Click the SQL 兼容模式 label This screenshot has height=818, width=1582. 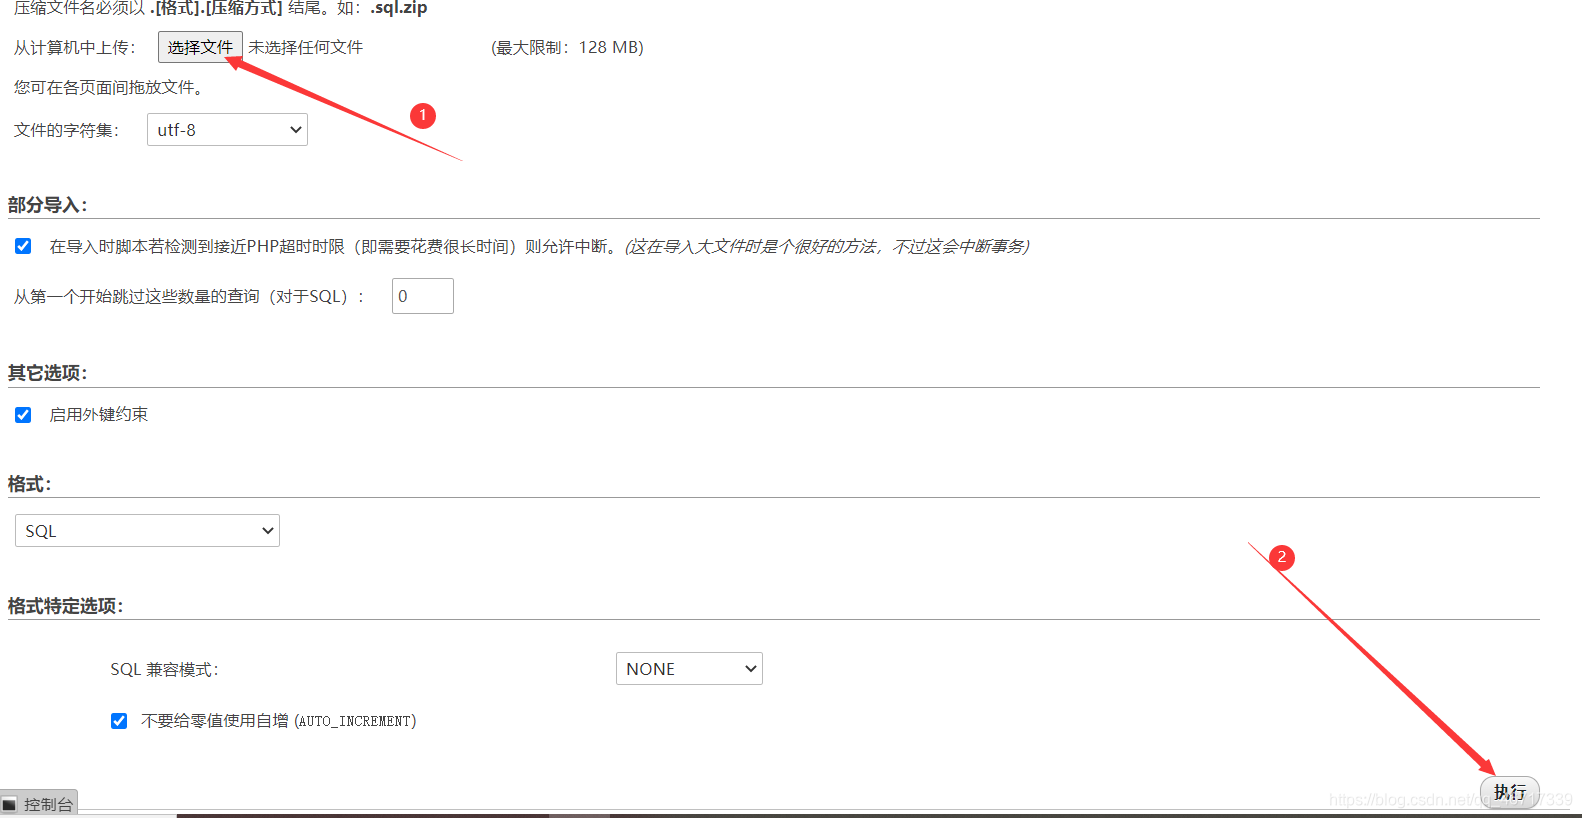click(165, 669)
